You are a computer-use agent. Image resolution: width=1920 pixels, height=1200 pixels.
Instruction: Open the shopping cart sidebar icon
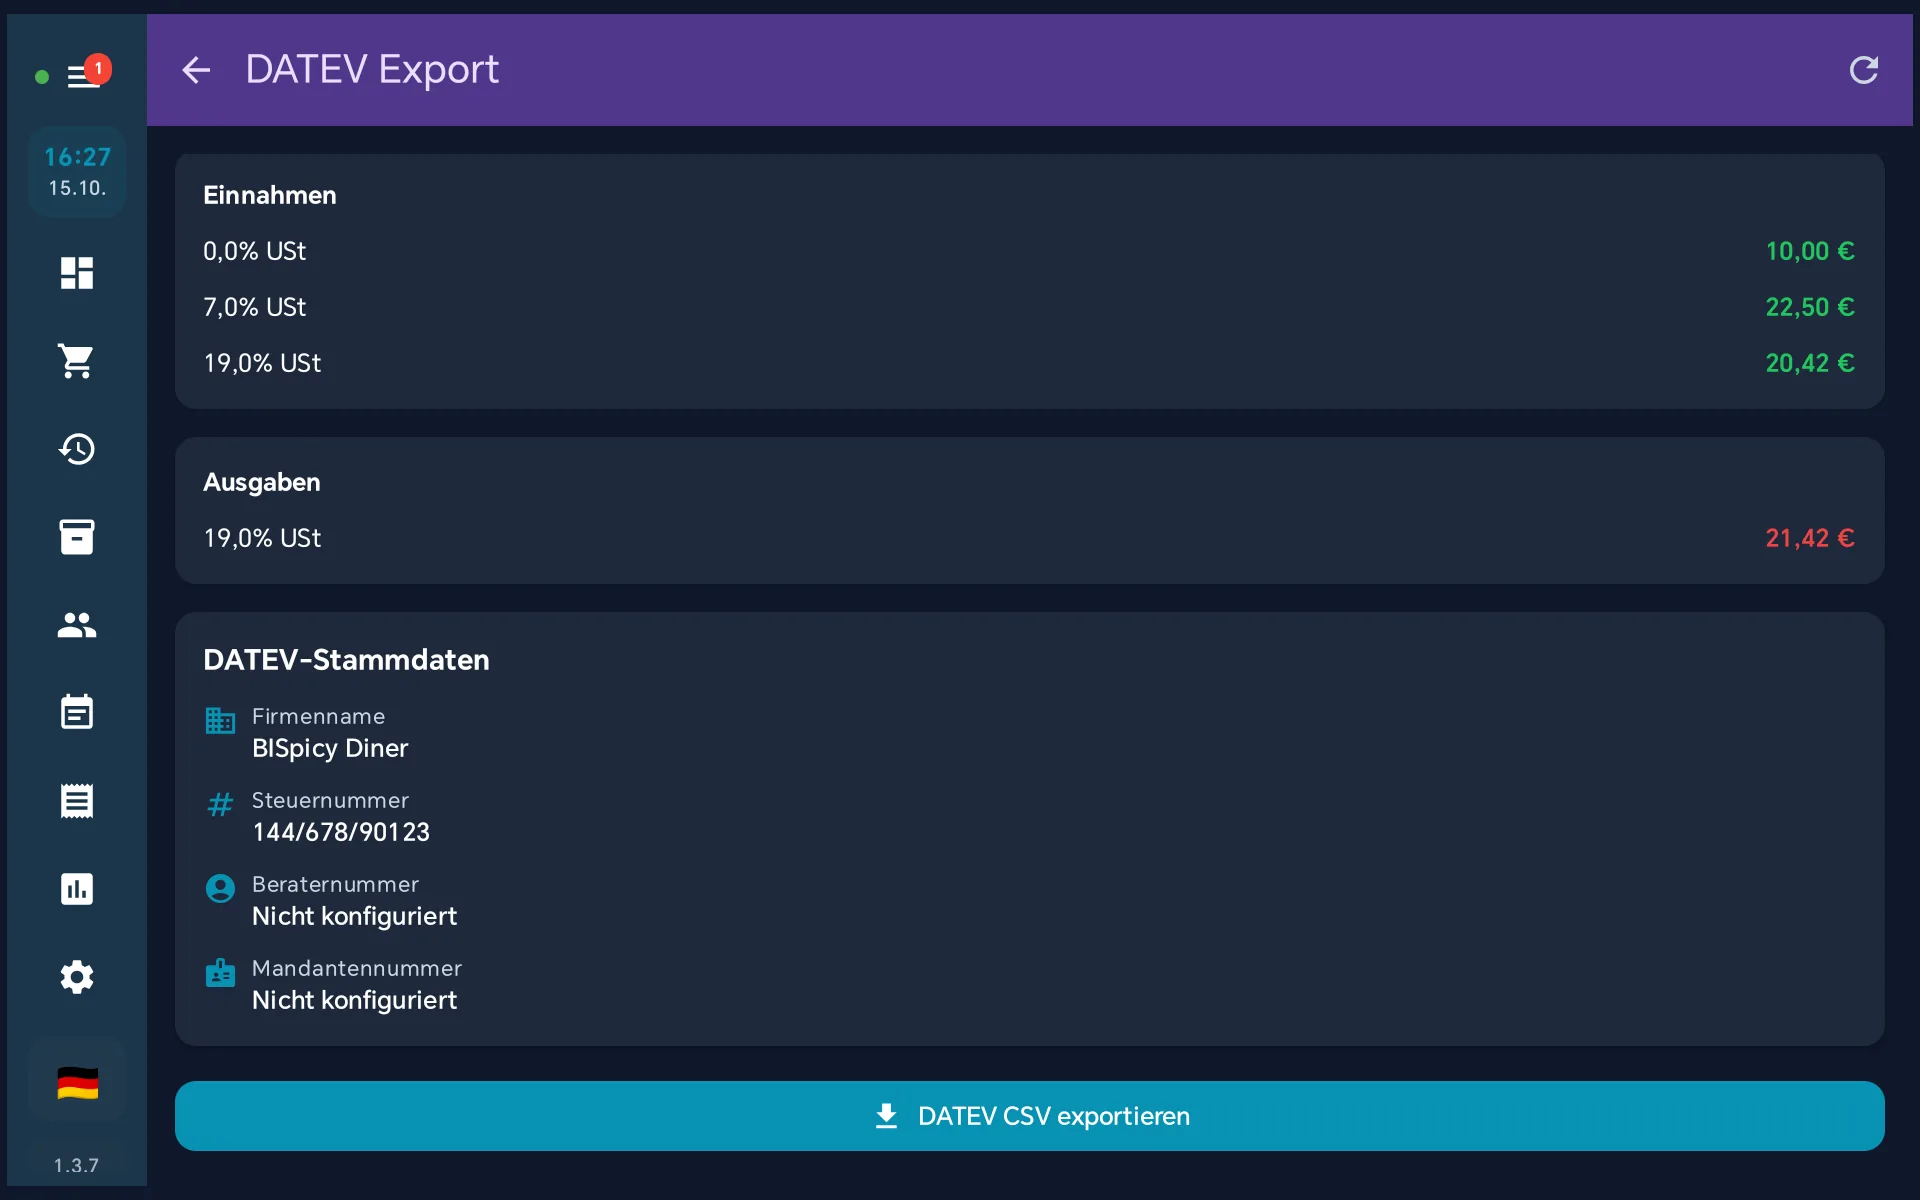click(x=77, y=361)
